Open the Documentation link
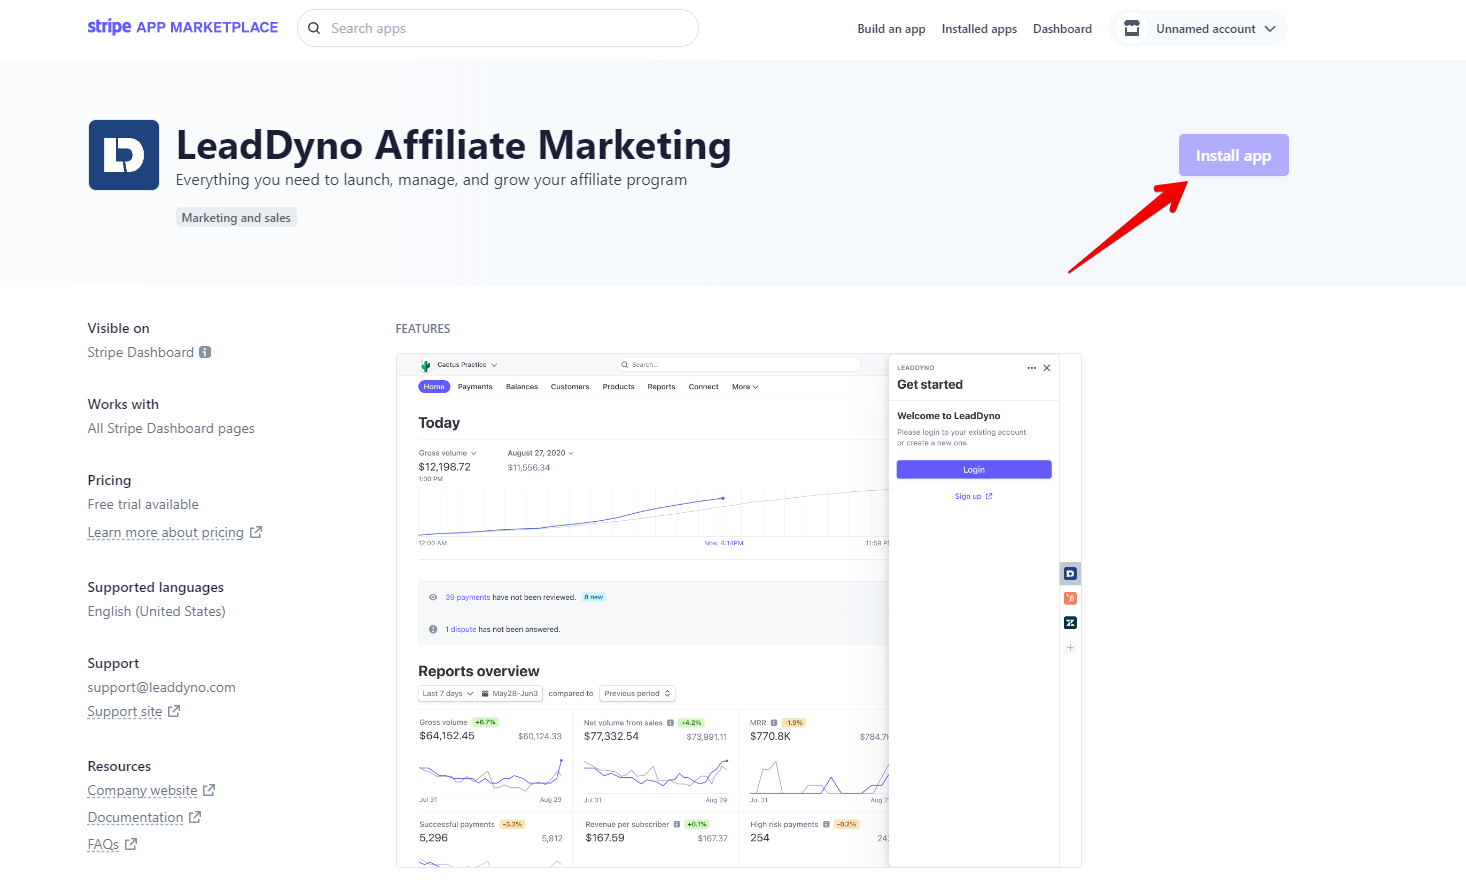This screenshot has height=880, width=1466. (135, 817)
